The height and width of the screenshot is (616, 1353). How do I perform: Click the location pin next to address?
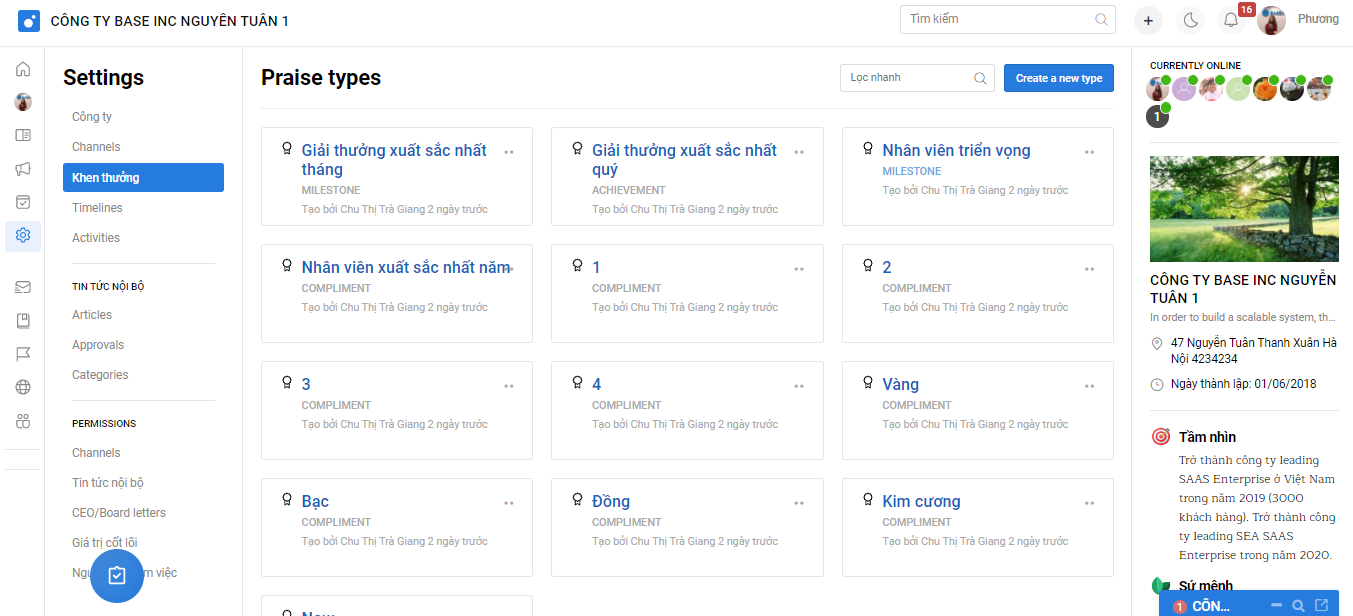pyautogui.click(x=1157, y=344)
